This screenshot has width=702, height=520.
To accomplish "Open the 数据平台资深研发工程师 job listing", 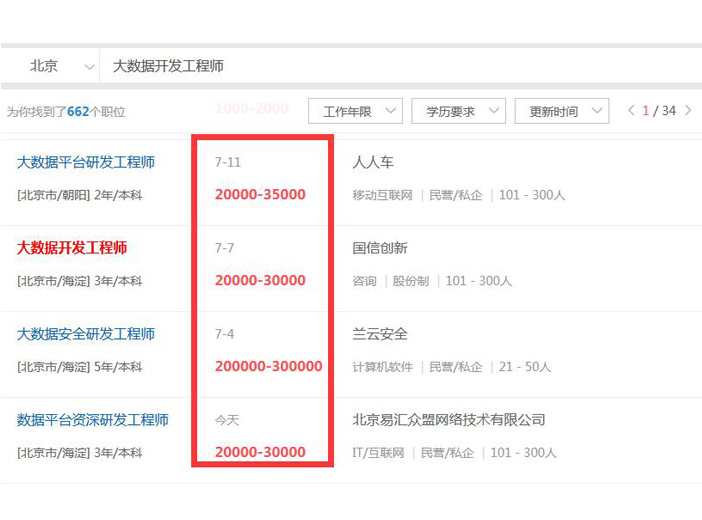I will point(93,420).
